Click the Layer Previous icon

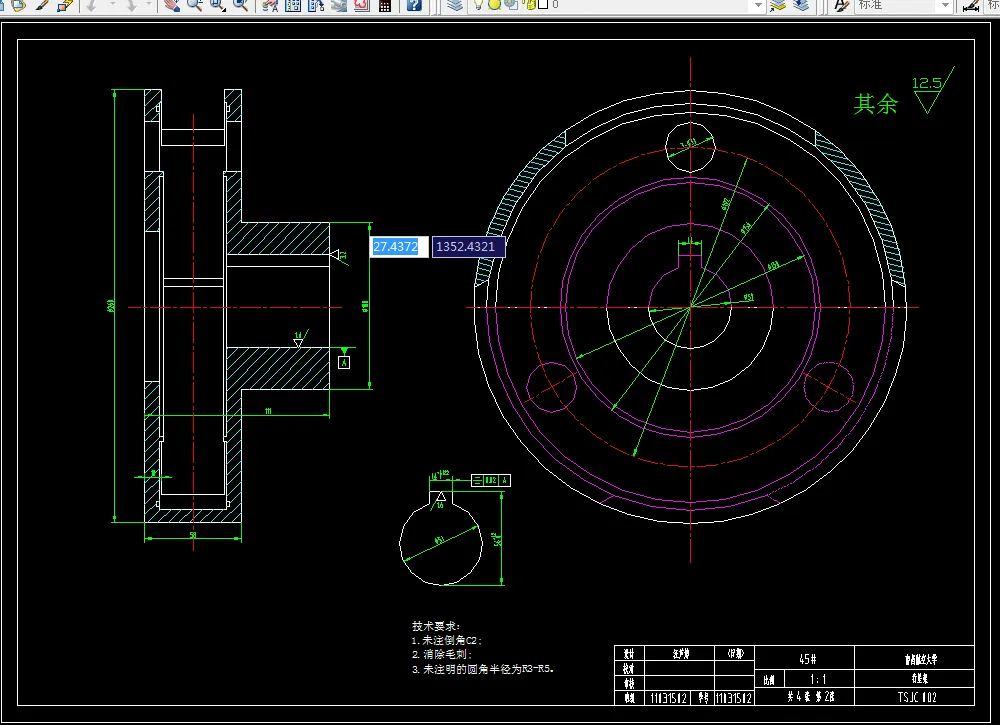(801, 5)
